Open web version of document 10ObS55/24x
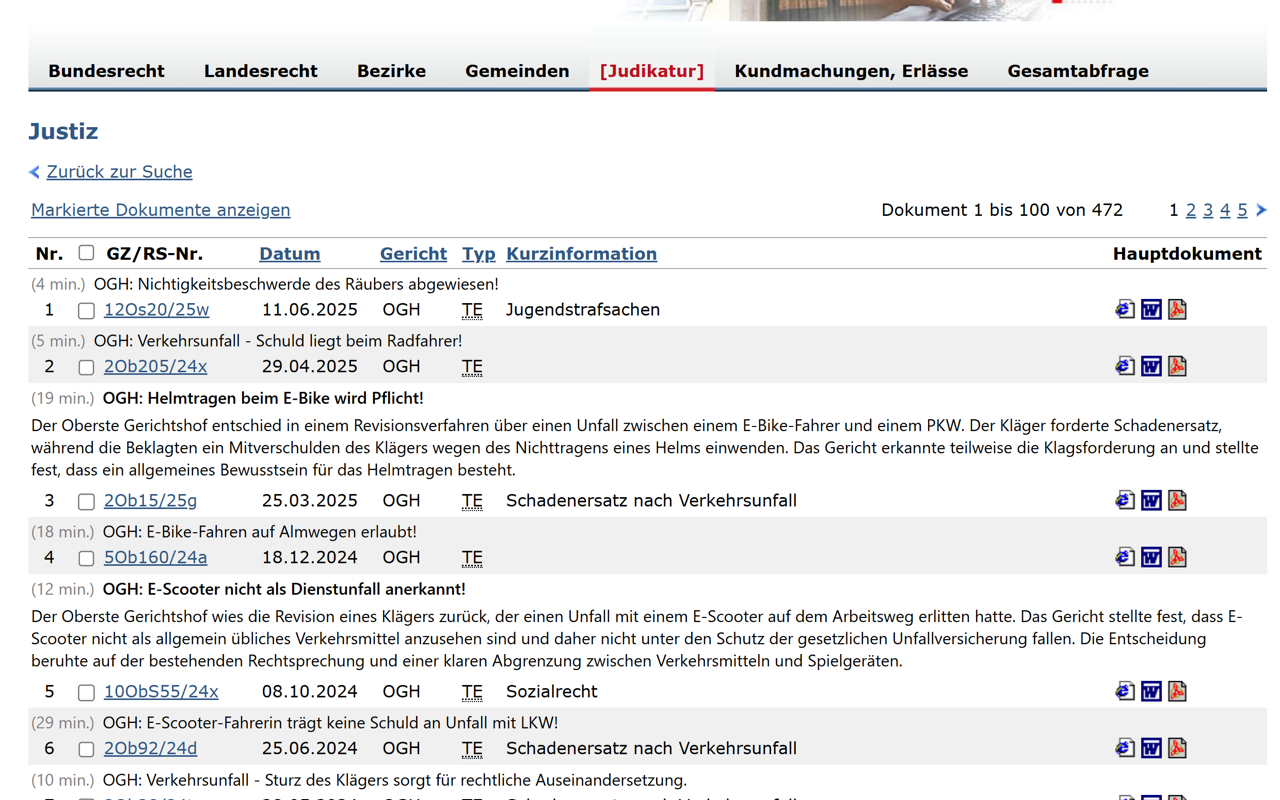1280x800 pixels. tap(1125, 692)
